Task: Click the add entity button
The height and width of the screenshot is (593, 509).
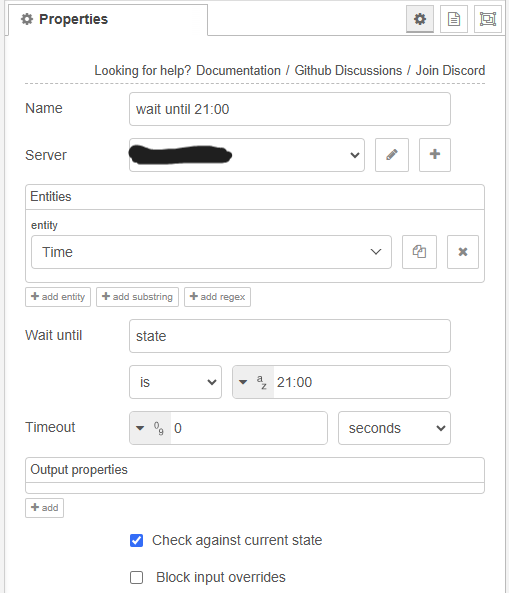Action: [x=58, y=297]
